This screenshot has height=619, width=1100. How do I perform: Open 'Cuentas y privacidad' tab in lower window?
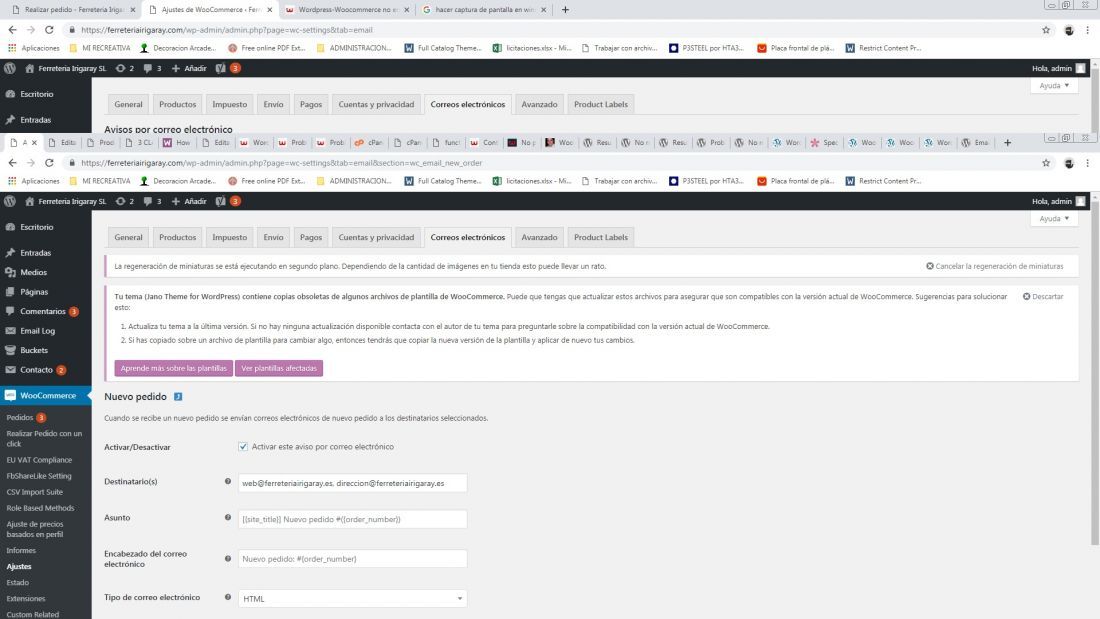point(376,237)
